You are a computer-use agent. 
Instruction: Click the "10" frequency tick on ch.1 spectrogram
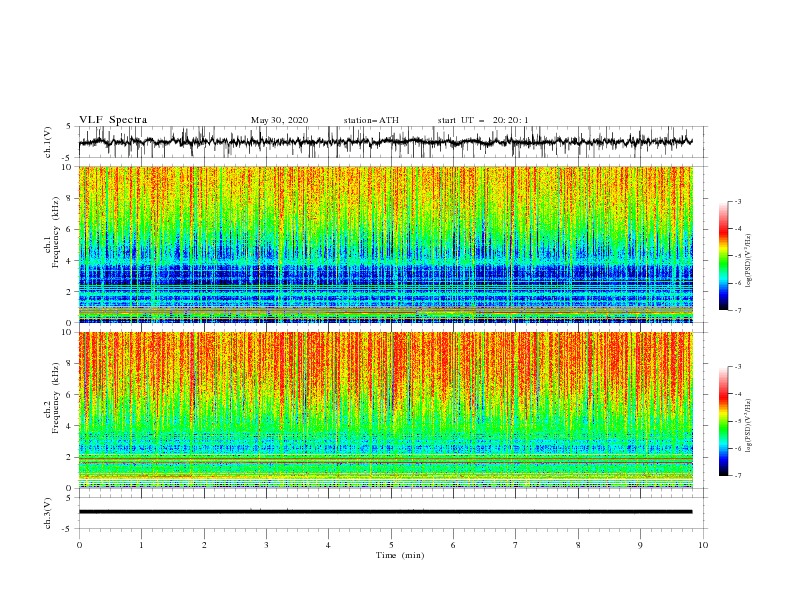click(68, 167)
